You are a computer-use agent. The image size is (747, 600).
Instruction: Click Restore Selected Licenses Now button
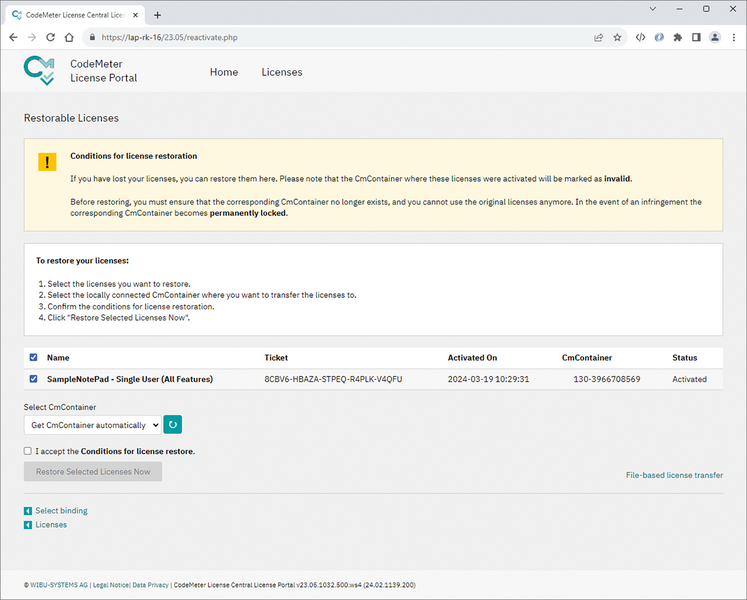tap(93, 471)
